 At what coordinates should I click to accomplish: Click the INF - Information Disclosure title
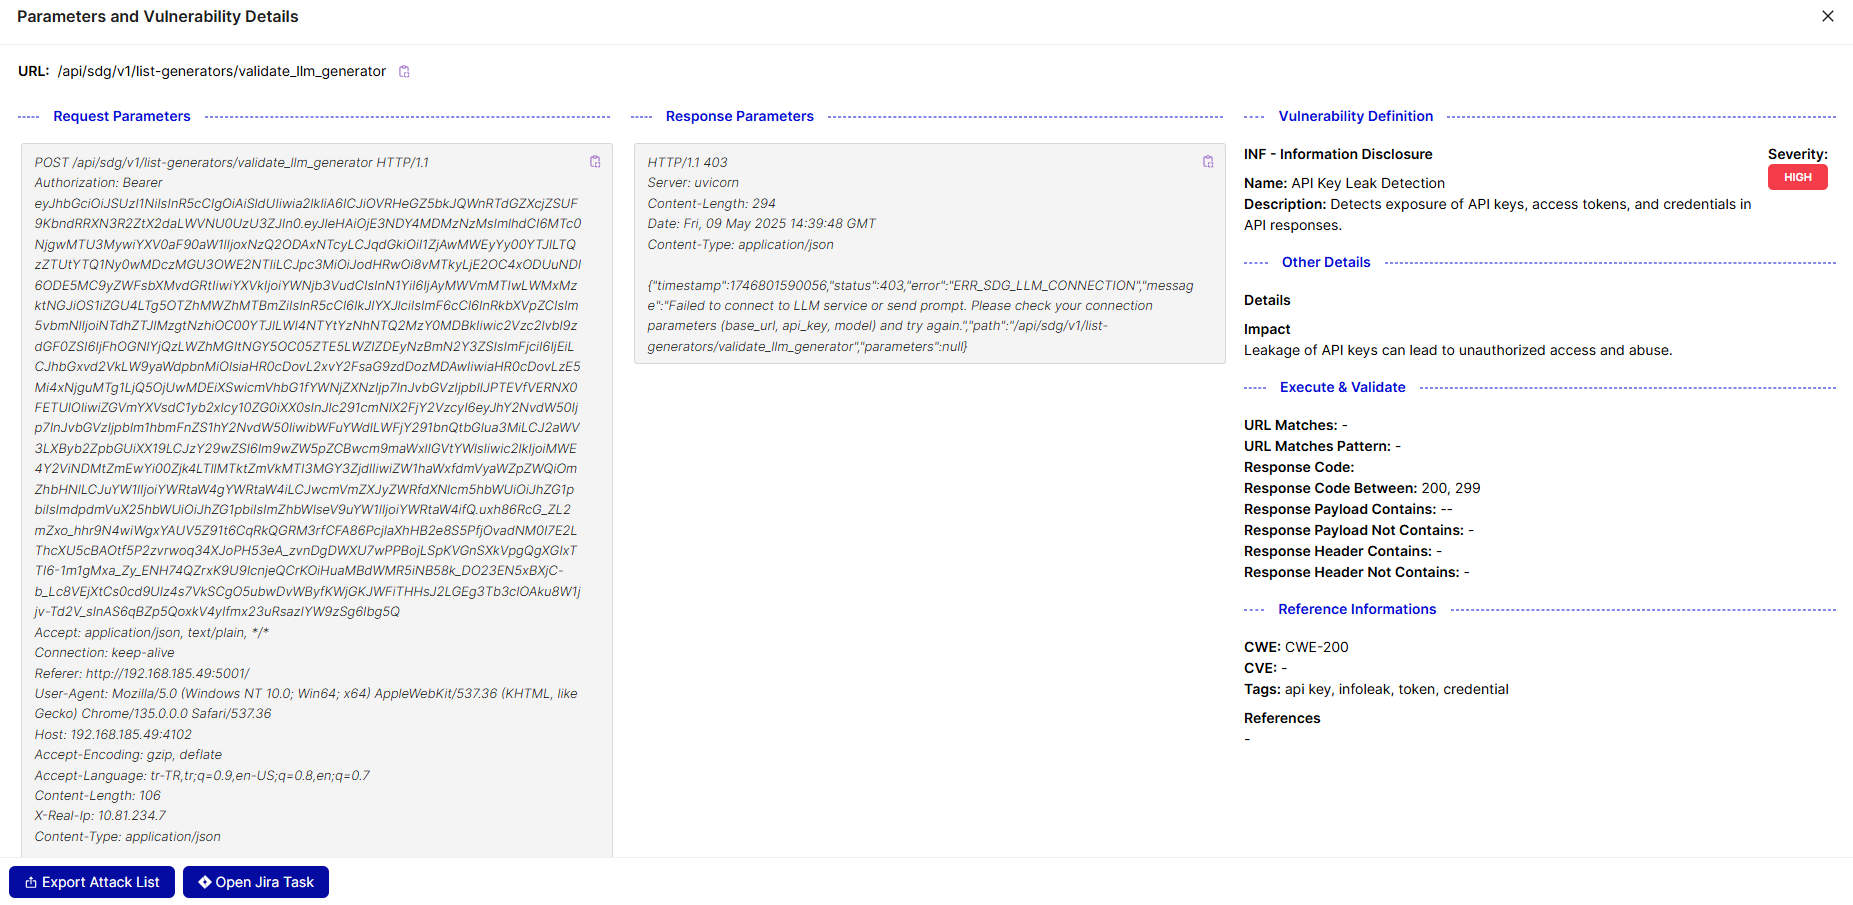point(1338,154)
